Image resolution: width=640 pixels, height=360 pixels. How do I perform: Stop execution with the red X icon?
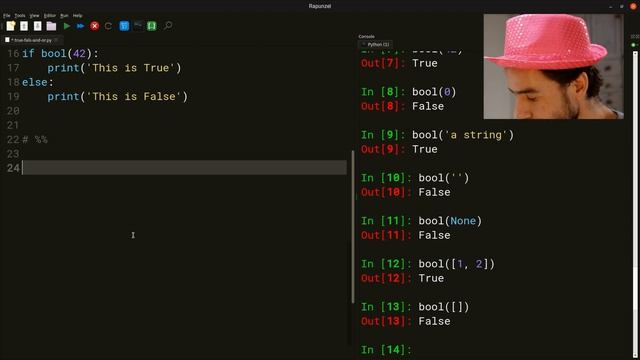click(95, 26)
